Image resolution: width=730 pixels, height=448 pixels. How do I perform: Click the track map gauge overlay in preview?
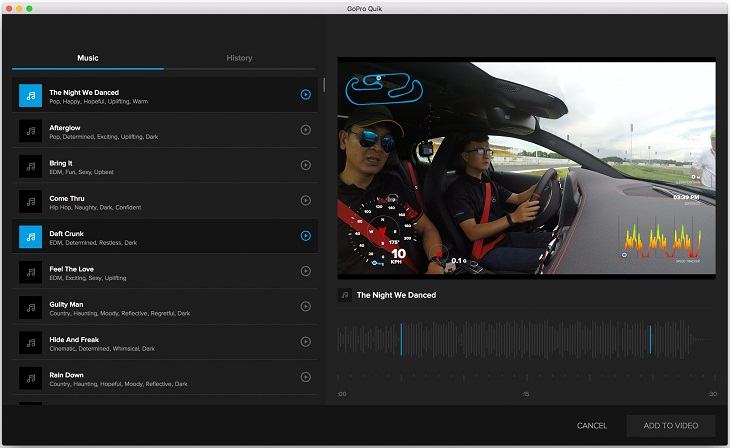384,88
